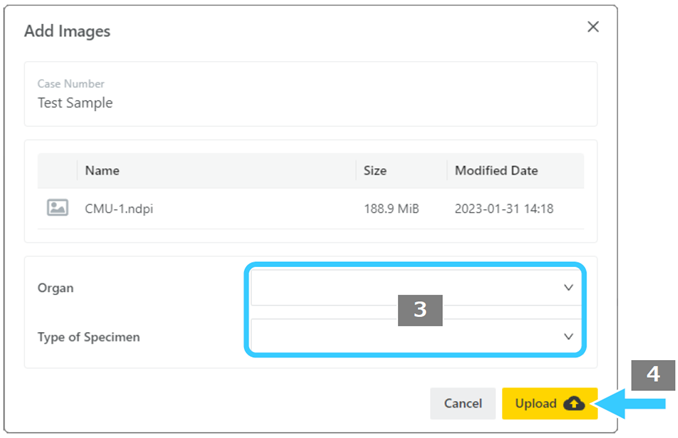Select the CMU-1.ndpi file name
The width and height of the screenshot is (678, 438).
tap(119, 209)
